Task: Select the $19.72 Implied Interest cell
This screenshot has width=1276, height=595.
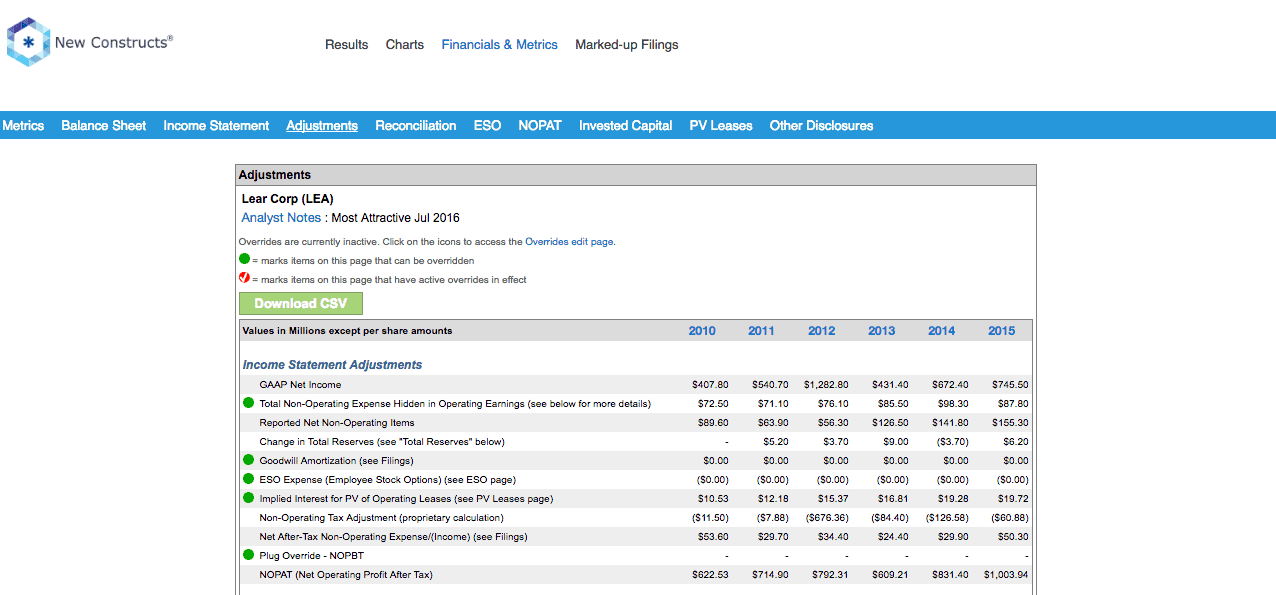Action: click(1013, 499)
